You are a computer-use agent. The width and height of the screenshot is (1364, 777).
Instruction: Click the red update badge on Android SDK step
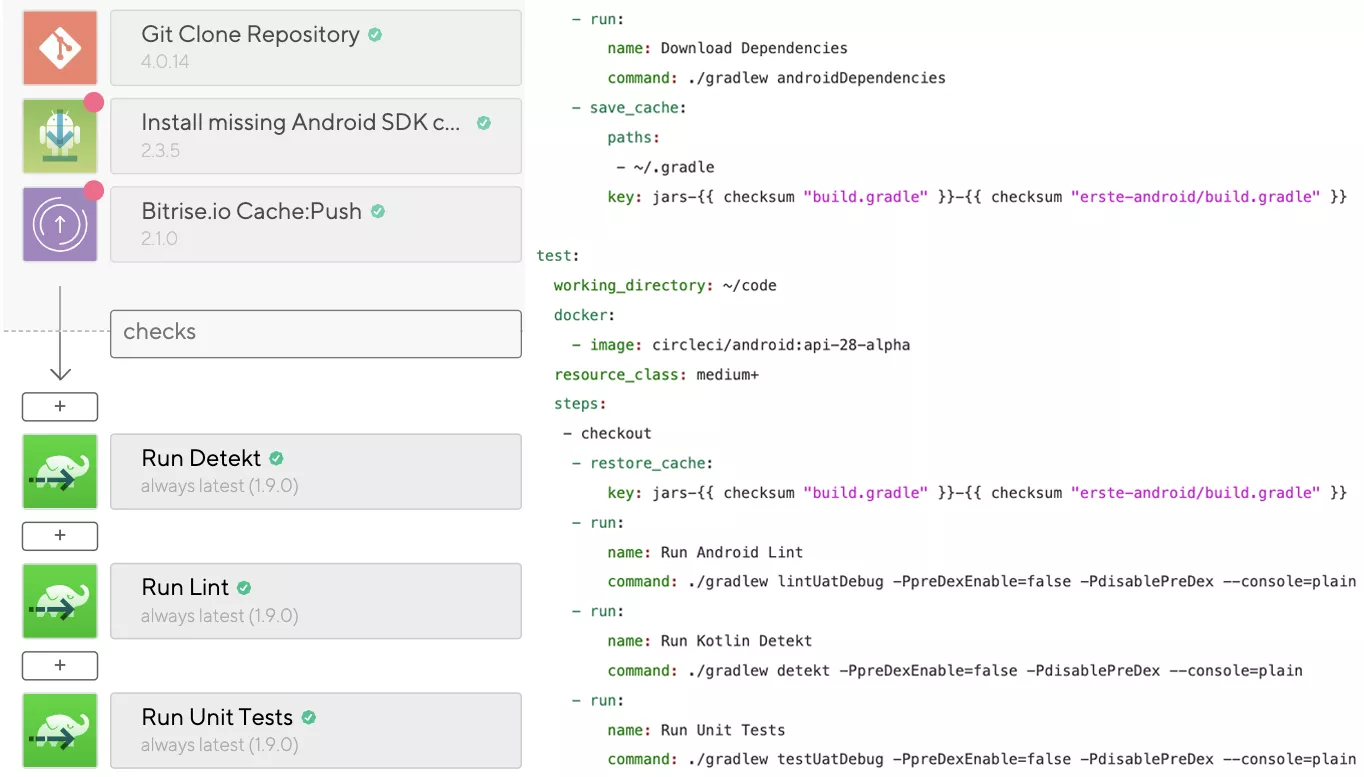(x=94, y=102)
